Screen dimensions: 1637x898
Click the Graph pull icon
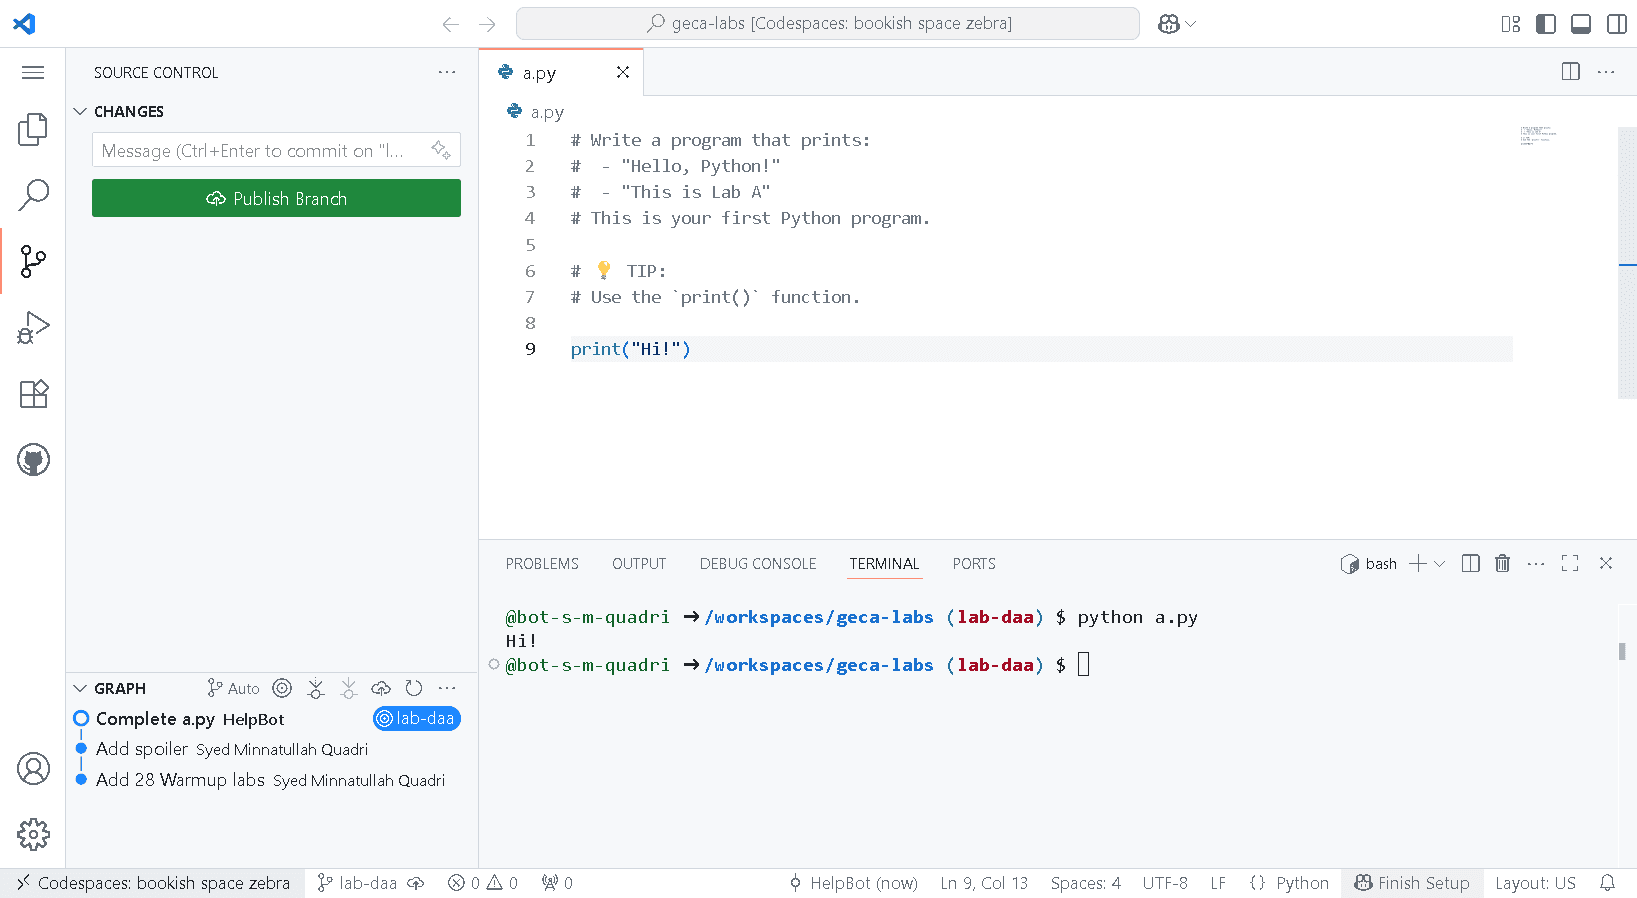point(348,688)
